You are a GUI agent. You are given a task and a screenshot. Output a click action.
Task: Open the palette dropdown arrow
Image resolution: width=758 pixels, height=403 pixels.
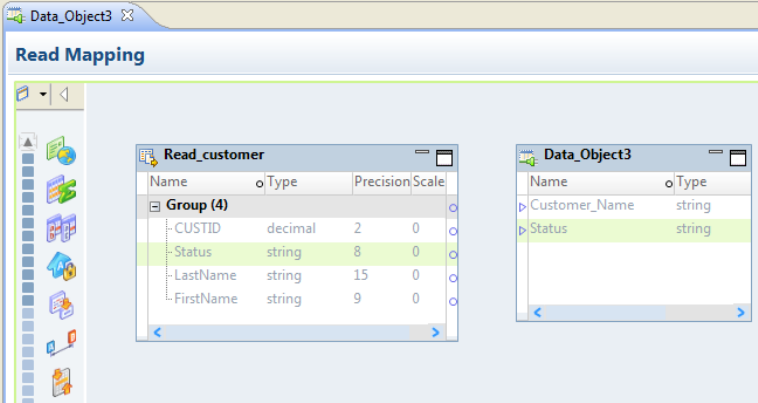(43, 95)
